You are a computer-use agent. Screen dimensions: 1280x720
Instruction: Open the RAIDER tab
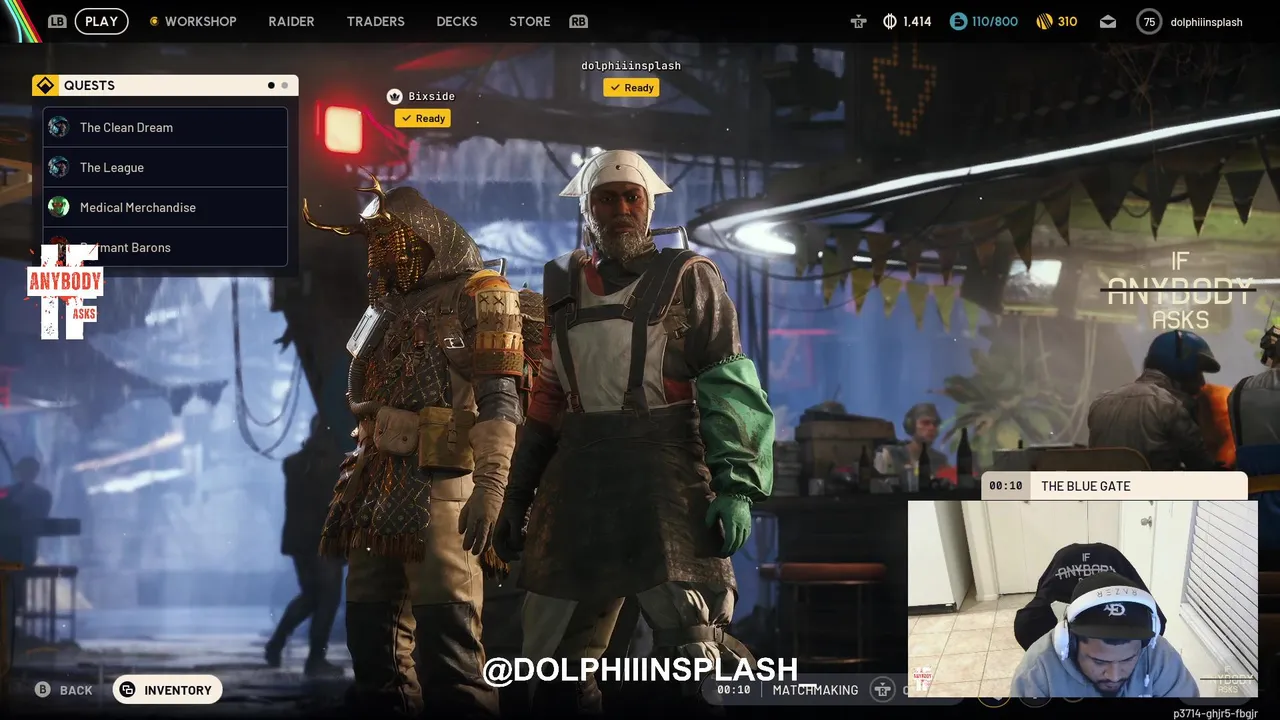pyautogui.click(x=291, y=21)
